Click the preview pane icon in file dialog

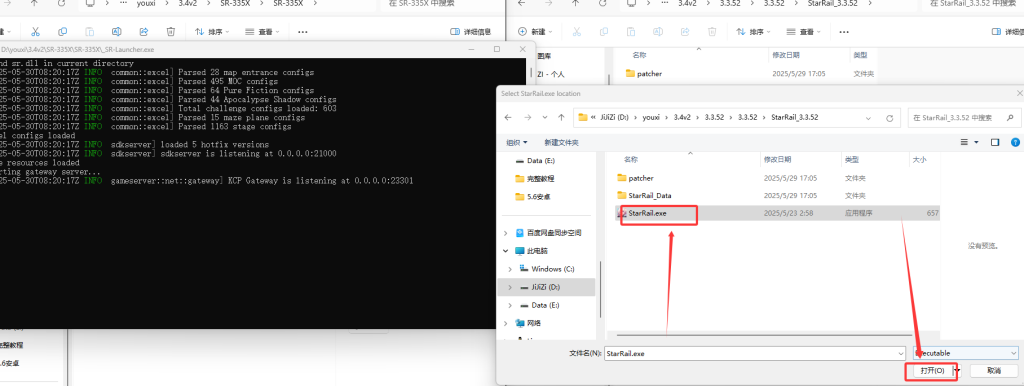pyautogui.click(x=995, y=142)
